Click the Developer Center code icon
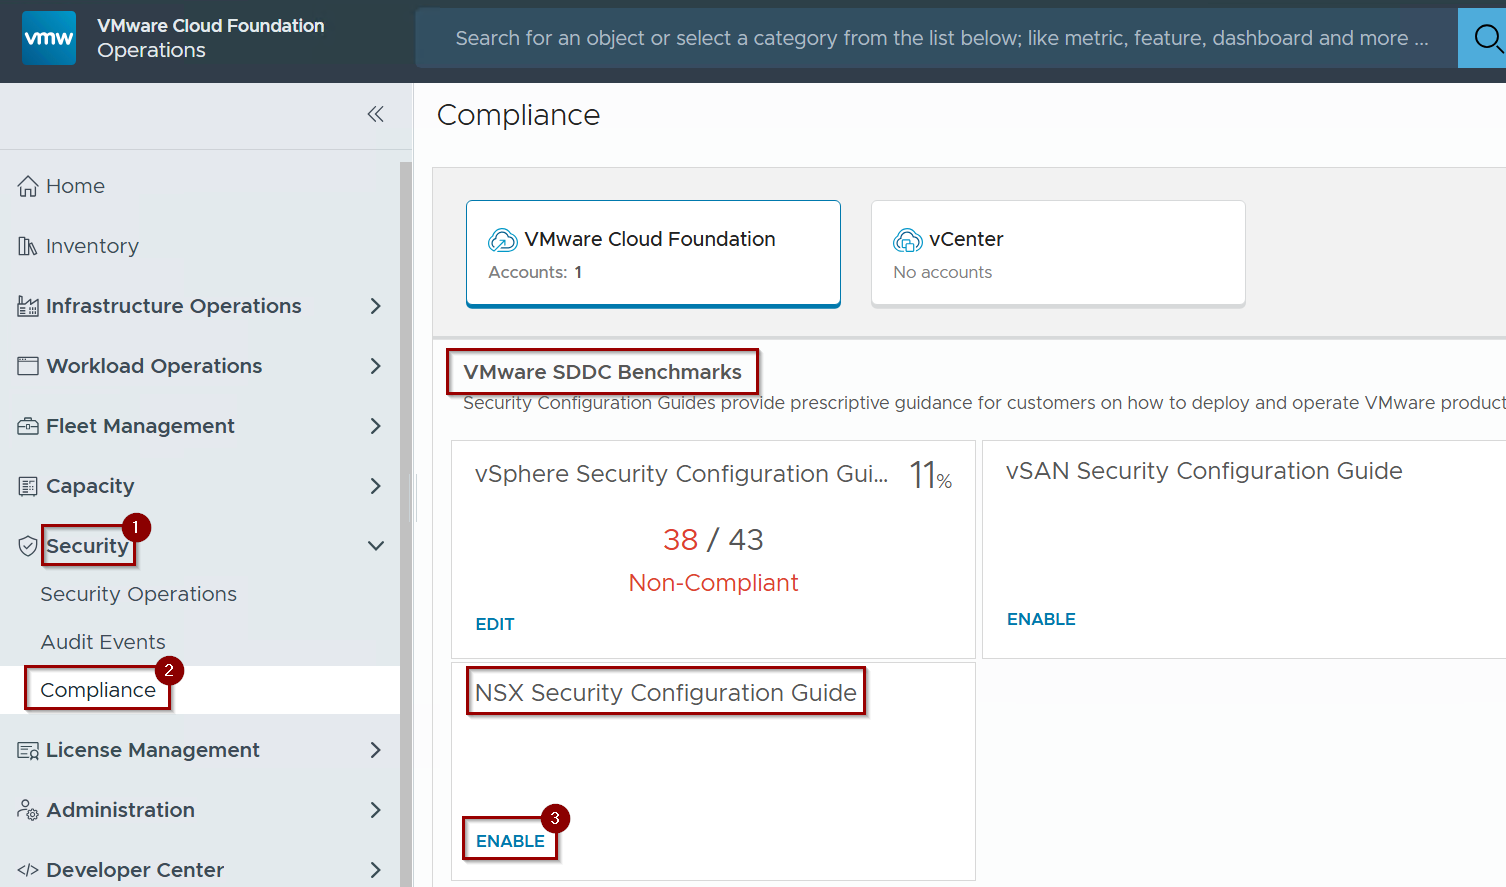 point(28,870)
